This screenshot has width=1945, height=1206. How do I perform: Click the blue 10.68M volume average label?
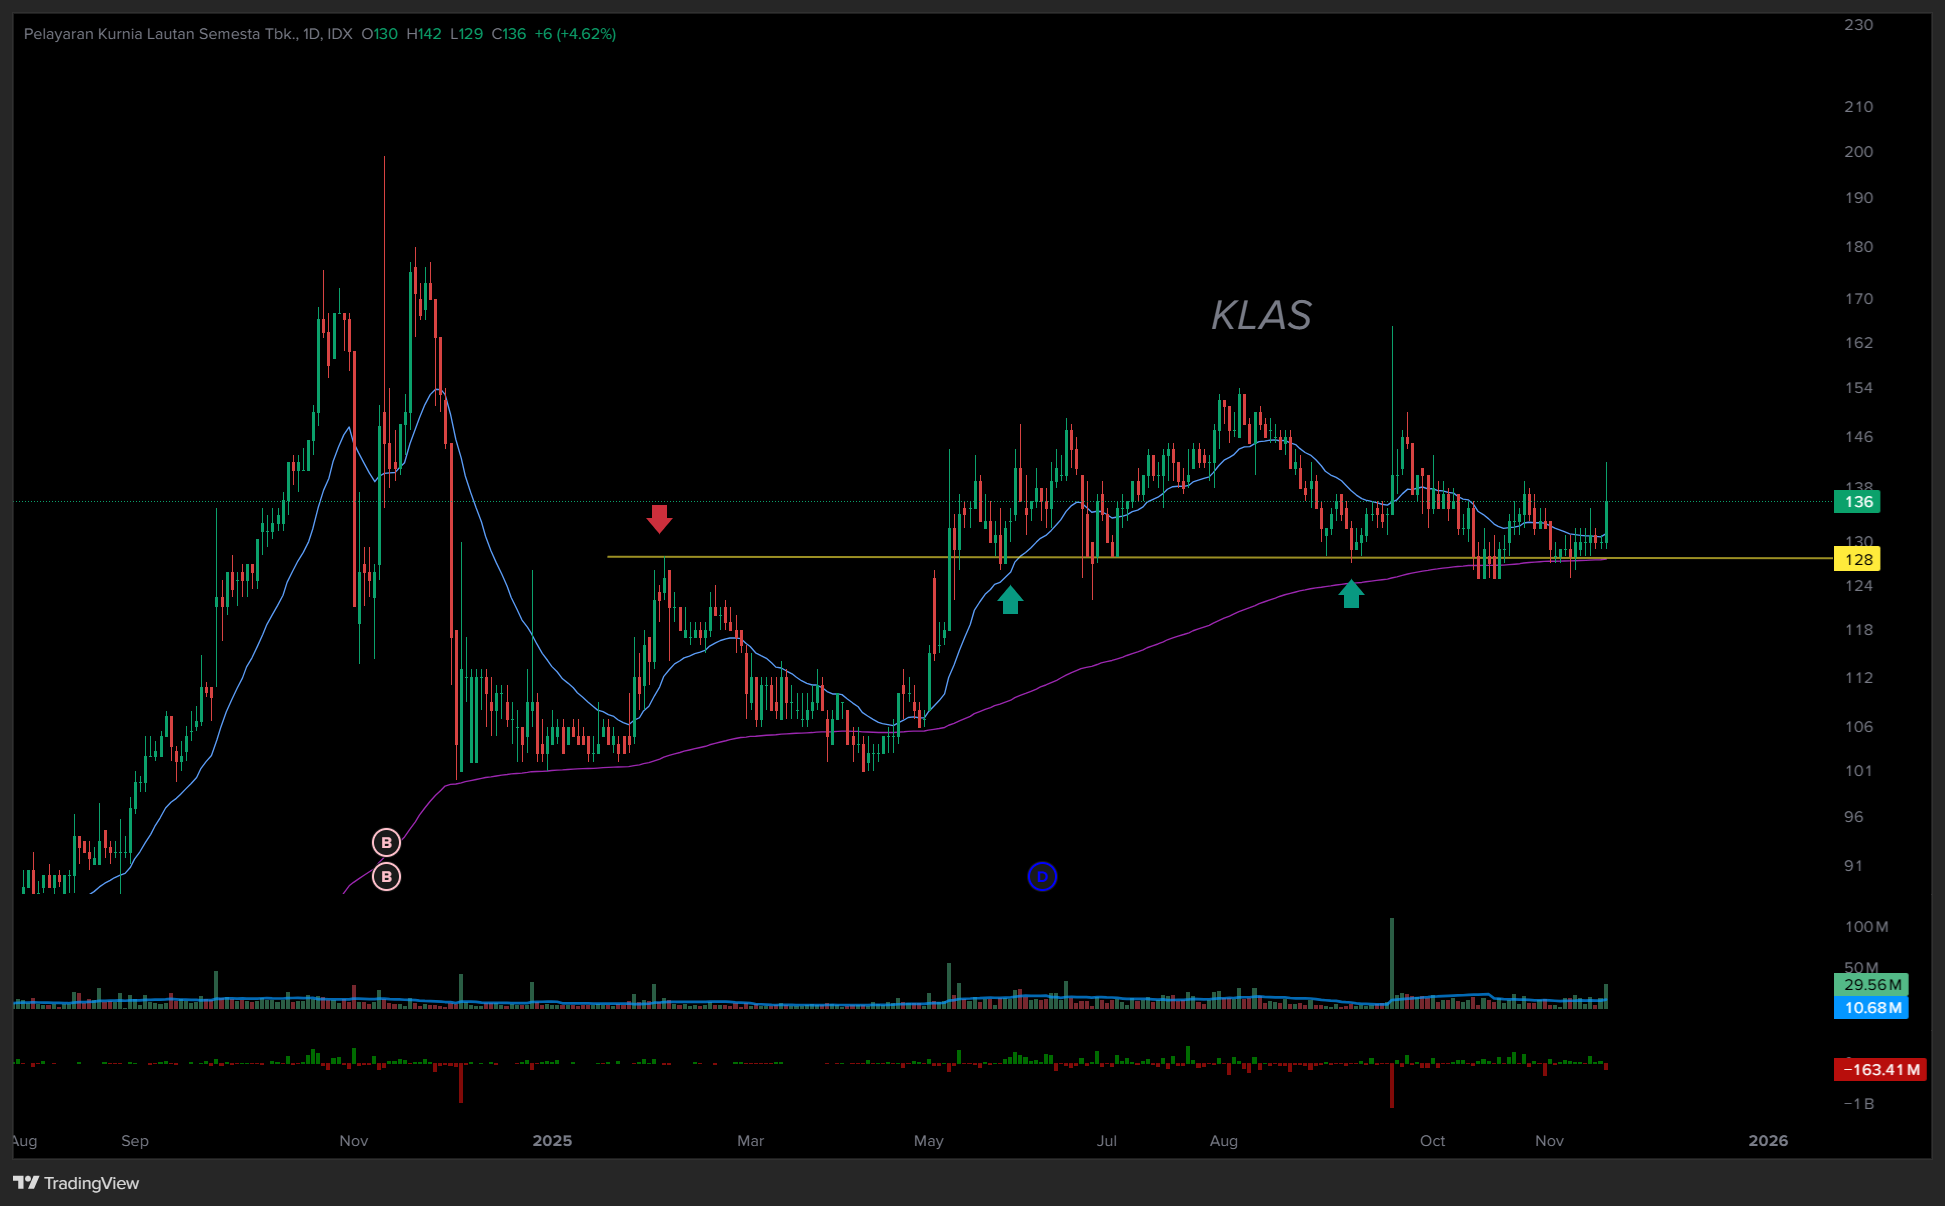pyautogui.click(x=1871, y=1008)
